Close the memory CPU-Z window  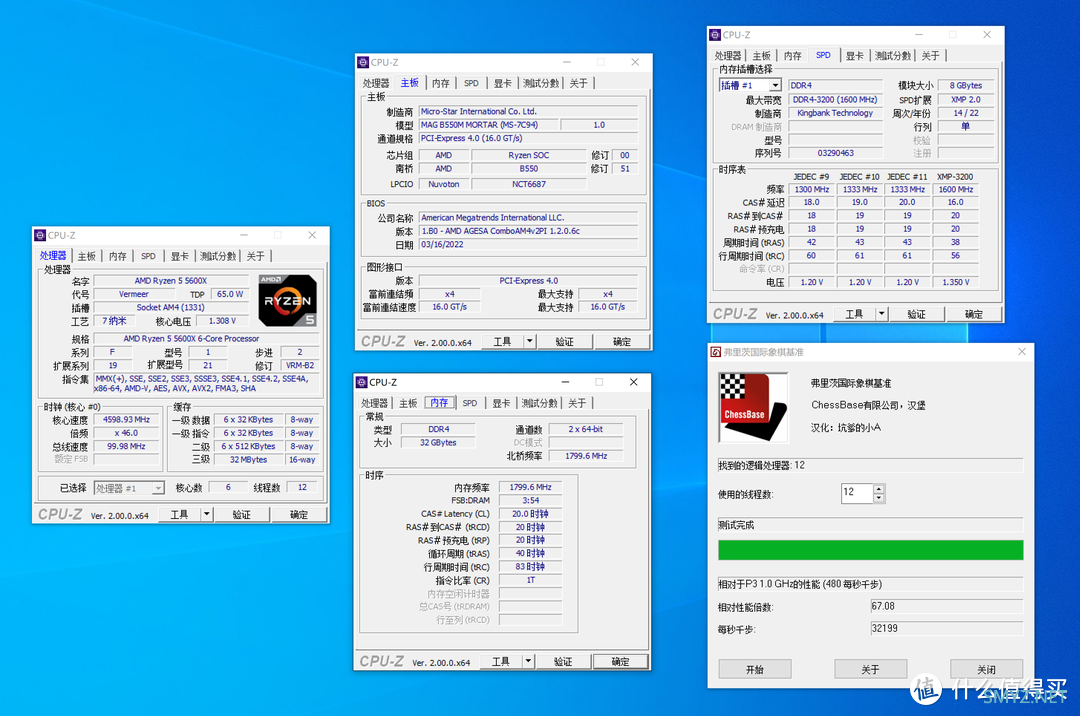pos(633,382)
